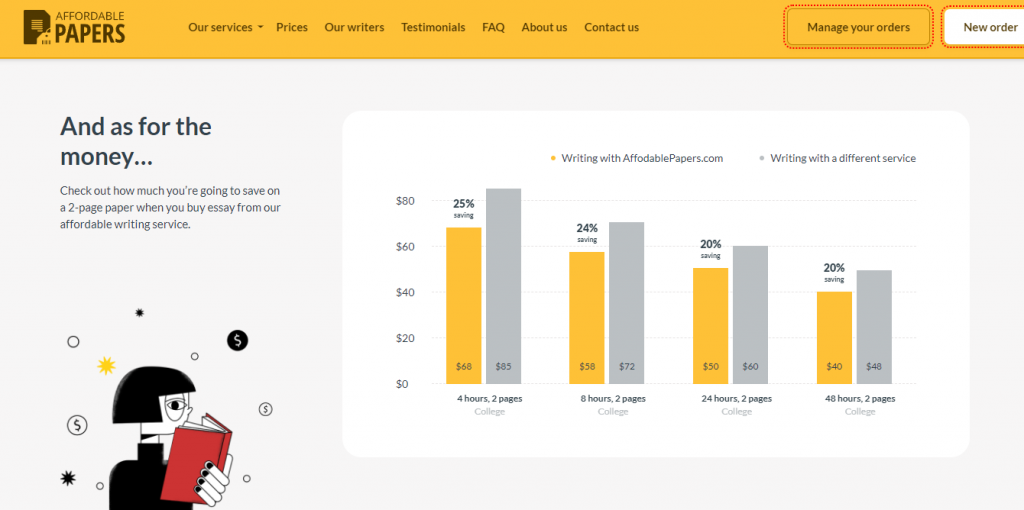Click the Affordable Papers logo

pyautogui.click(x=74, y=27)
